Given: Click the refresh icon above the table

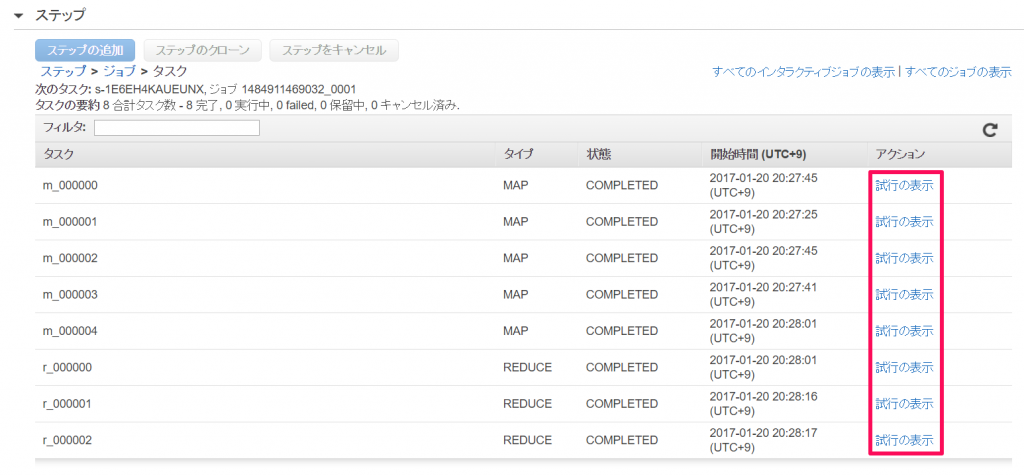Looking at the screenshot, I should [x=990, y=129].
